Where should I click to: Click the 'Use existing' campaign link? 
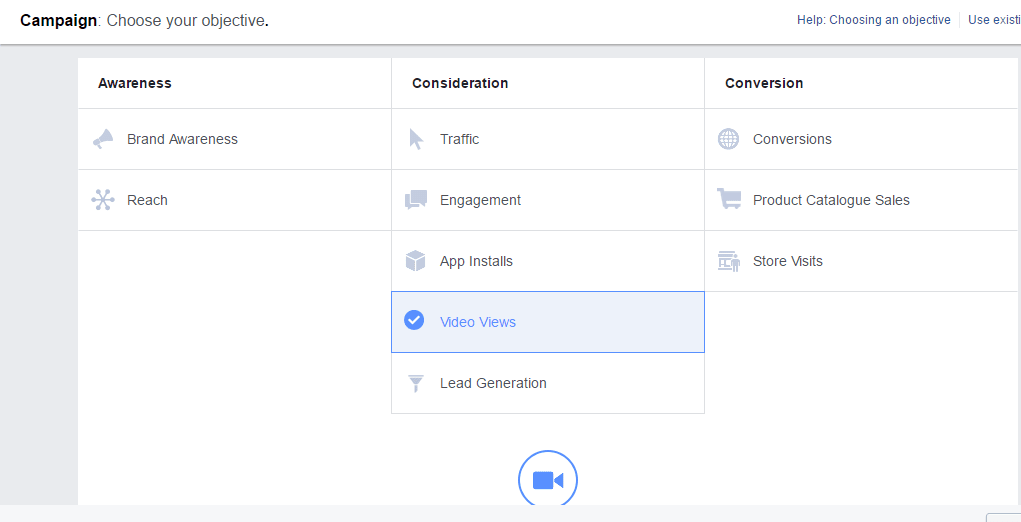coord(993,20)
